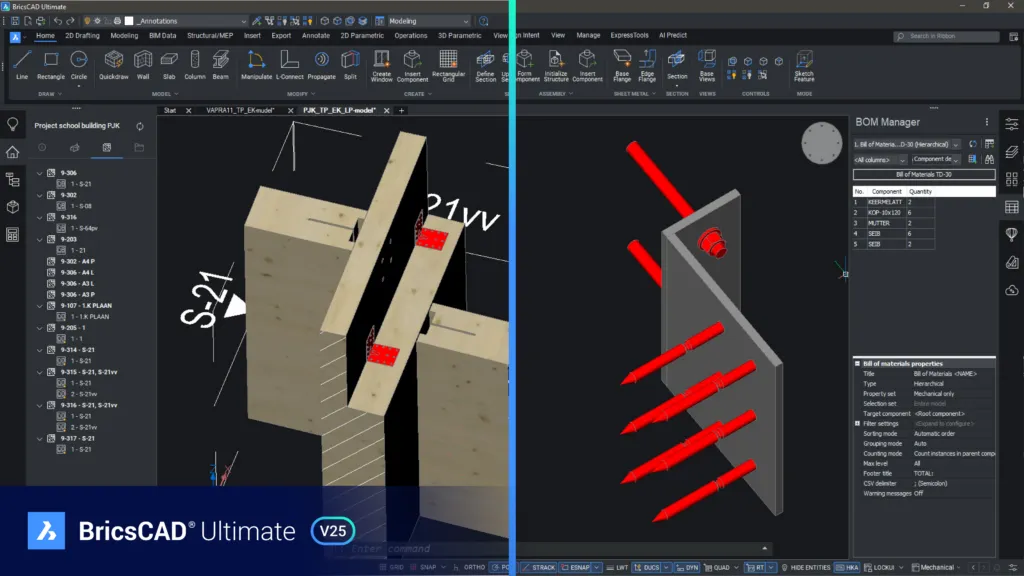Click the binoculars icon in BOM Manager

click(989, 159)
